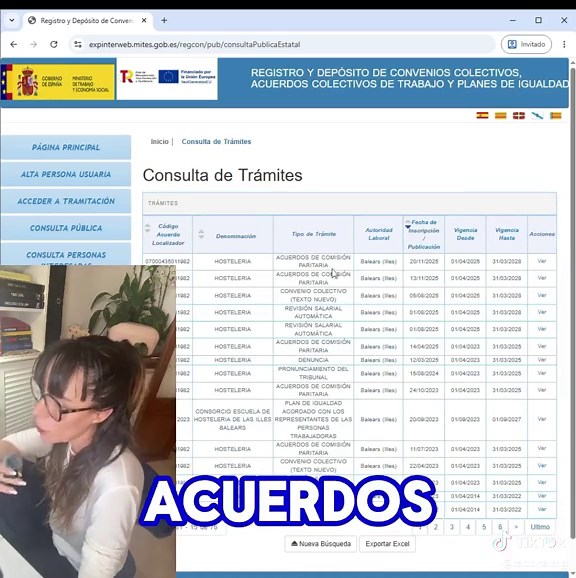Click the DENUNCIA trámite cell
The image size is (576, 578).
click(313, 360)
